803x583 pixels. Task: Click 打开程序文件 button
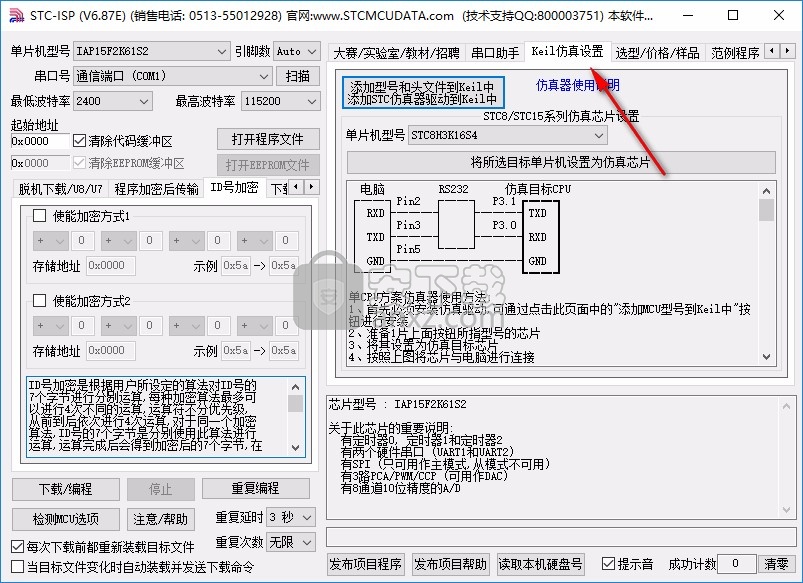tap(268, 139)
